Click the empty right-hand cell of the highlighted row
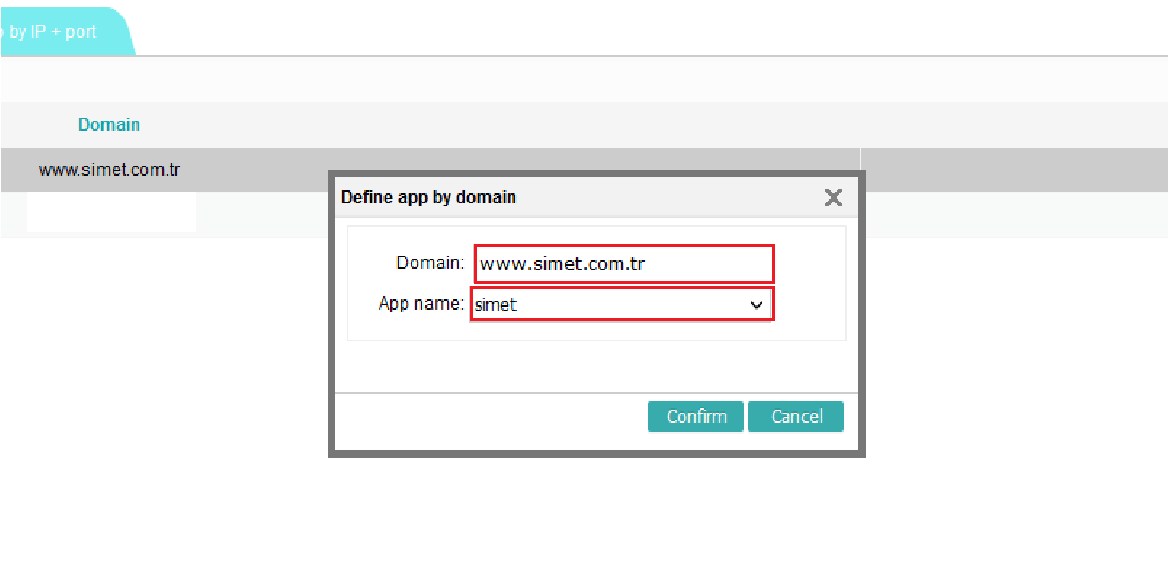Viewport: 1169px width, 577px height. pyautogui.click(x=1010, y=170)
